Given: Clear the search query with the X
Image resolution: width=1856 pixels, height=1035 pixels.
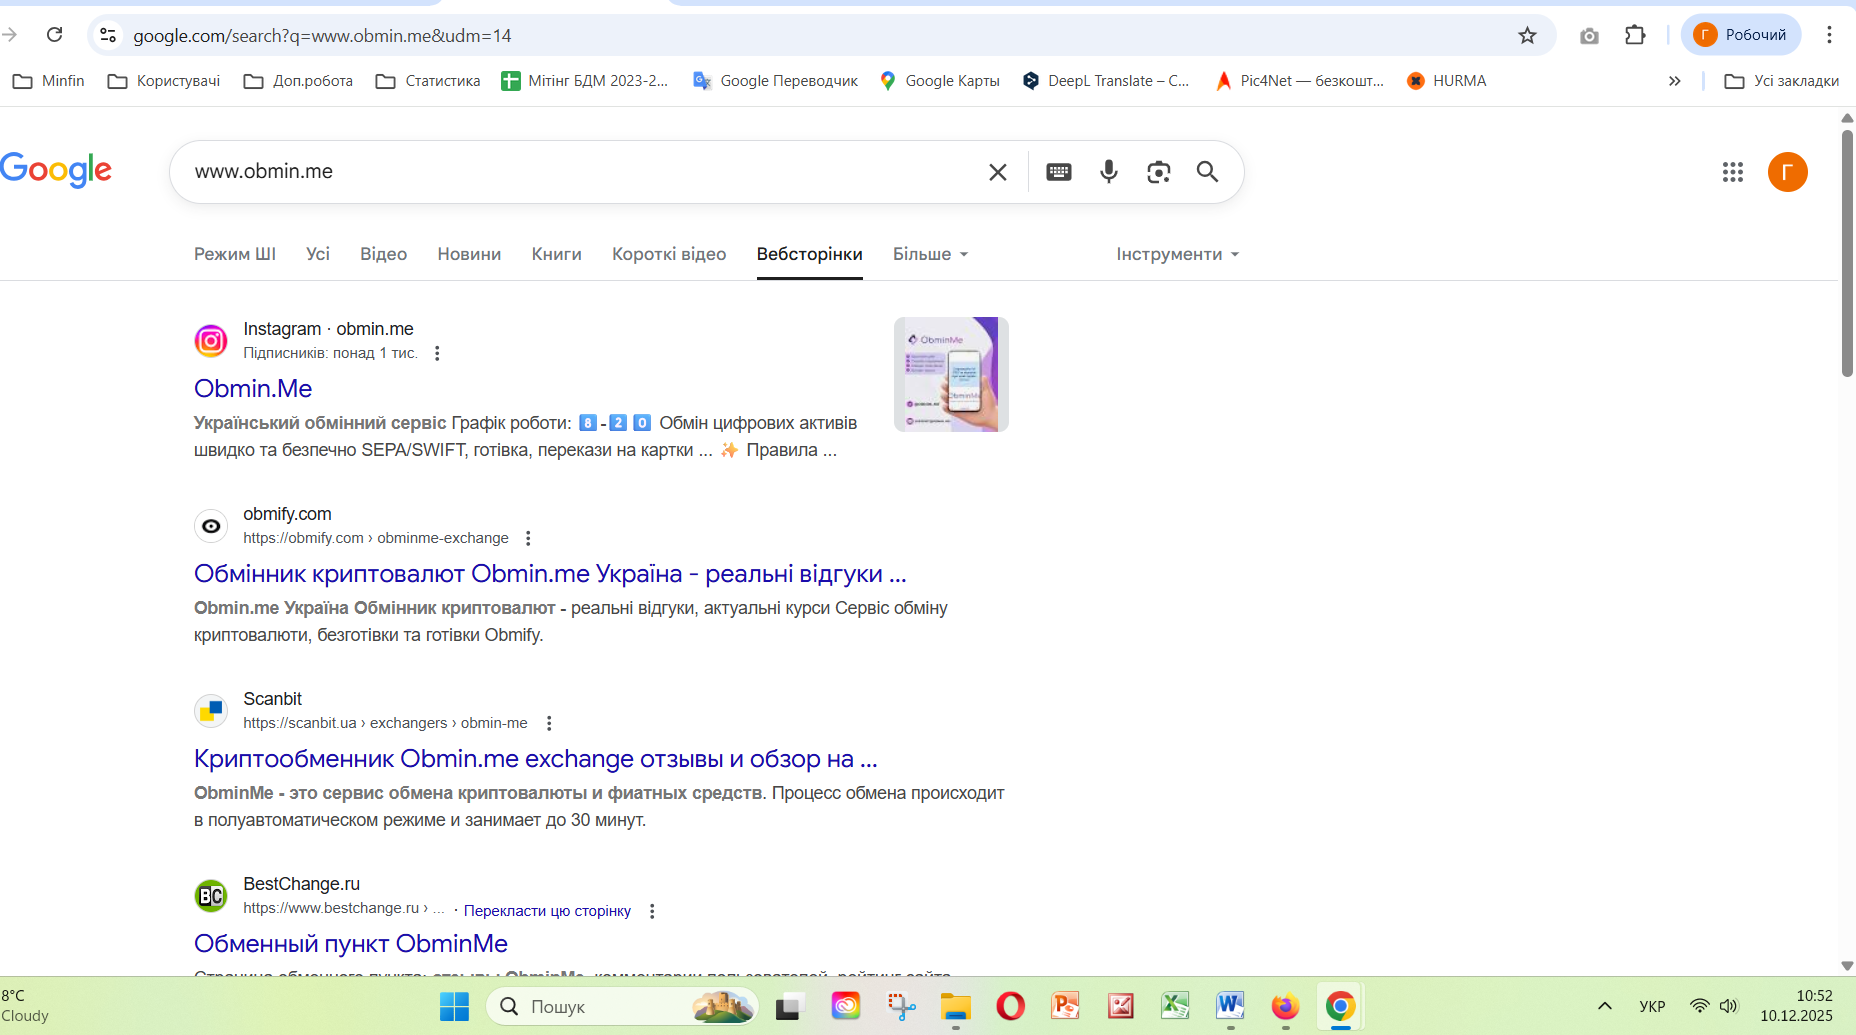Looking at the screenshot, I should 998,172.
